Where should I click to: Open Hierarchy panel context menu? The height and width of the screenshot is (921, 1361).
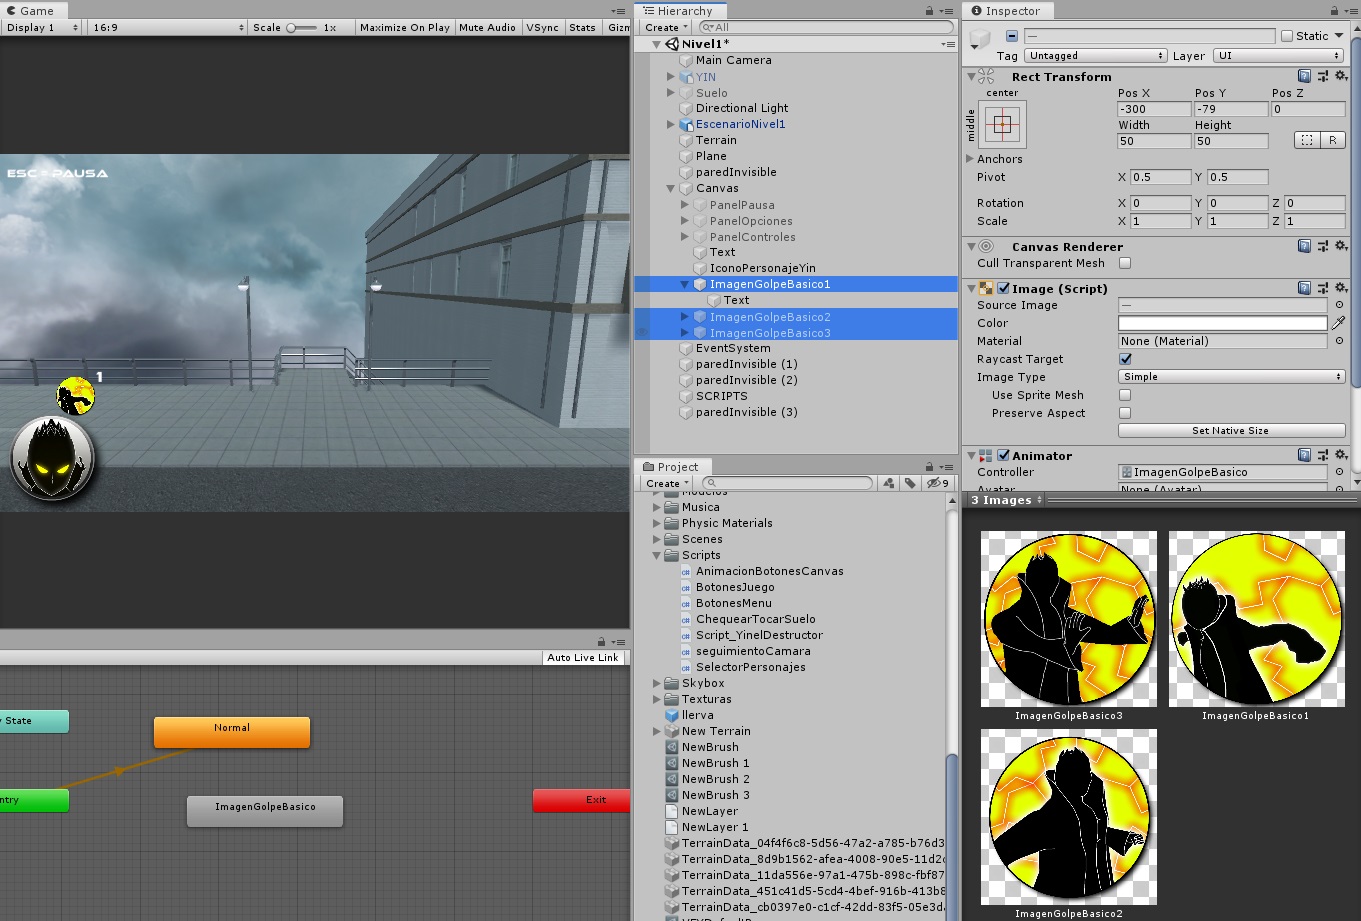pos(948,10)
